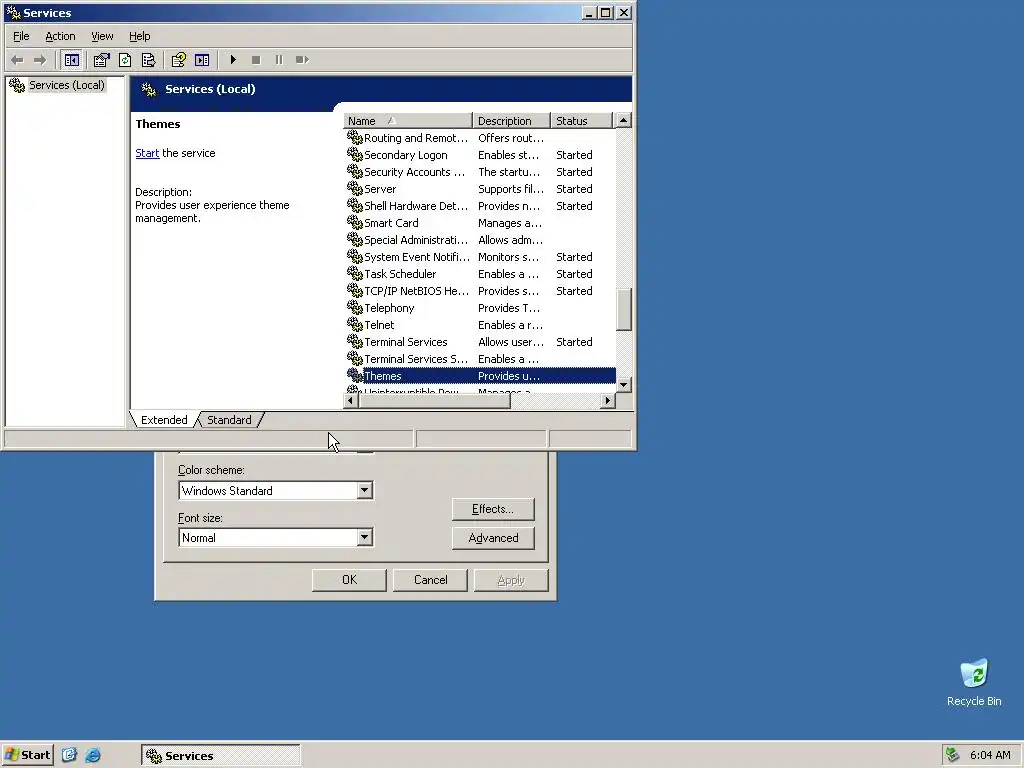Sort by the Status column header
This screenshot has width=1024, height=768.
582,121
